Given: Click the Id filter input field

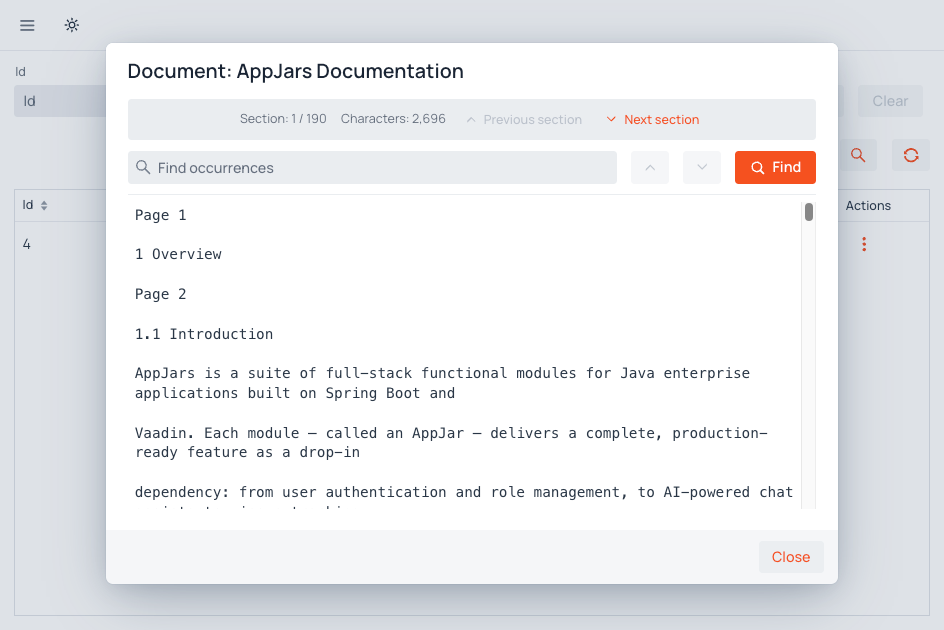Looking at the screenshot, I should (x=60, y=101).
